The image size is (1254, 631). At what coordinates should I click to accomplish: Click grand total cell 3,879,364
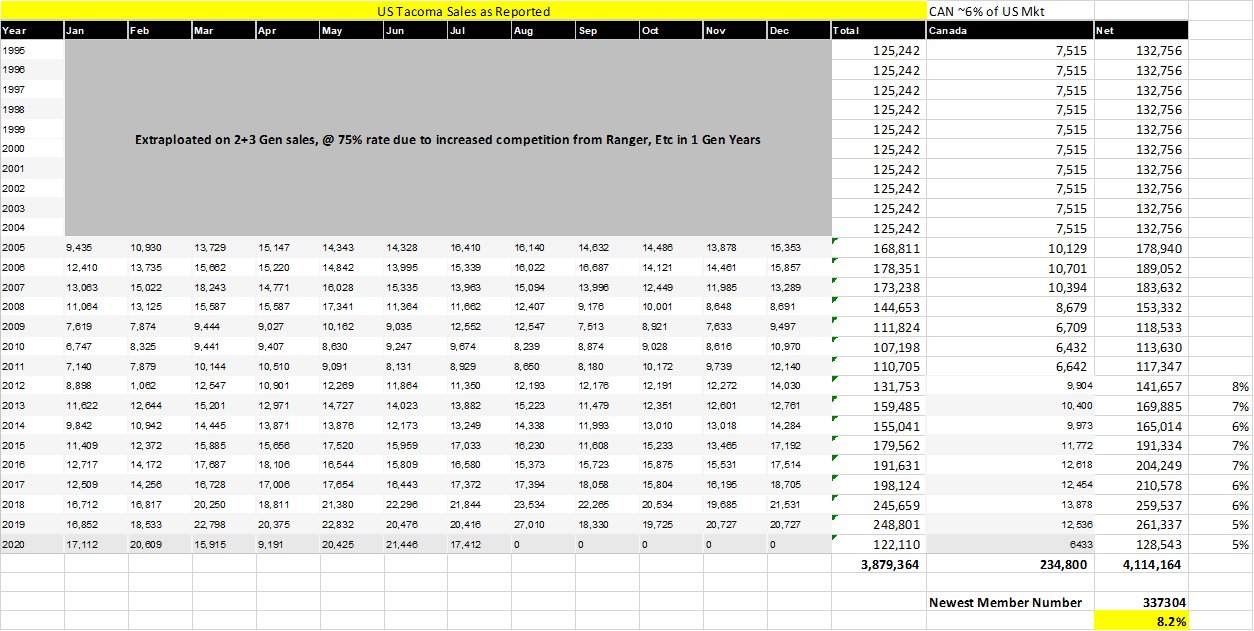click(x=878, y=564)
